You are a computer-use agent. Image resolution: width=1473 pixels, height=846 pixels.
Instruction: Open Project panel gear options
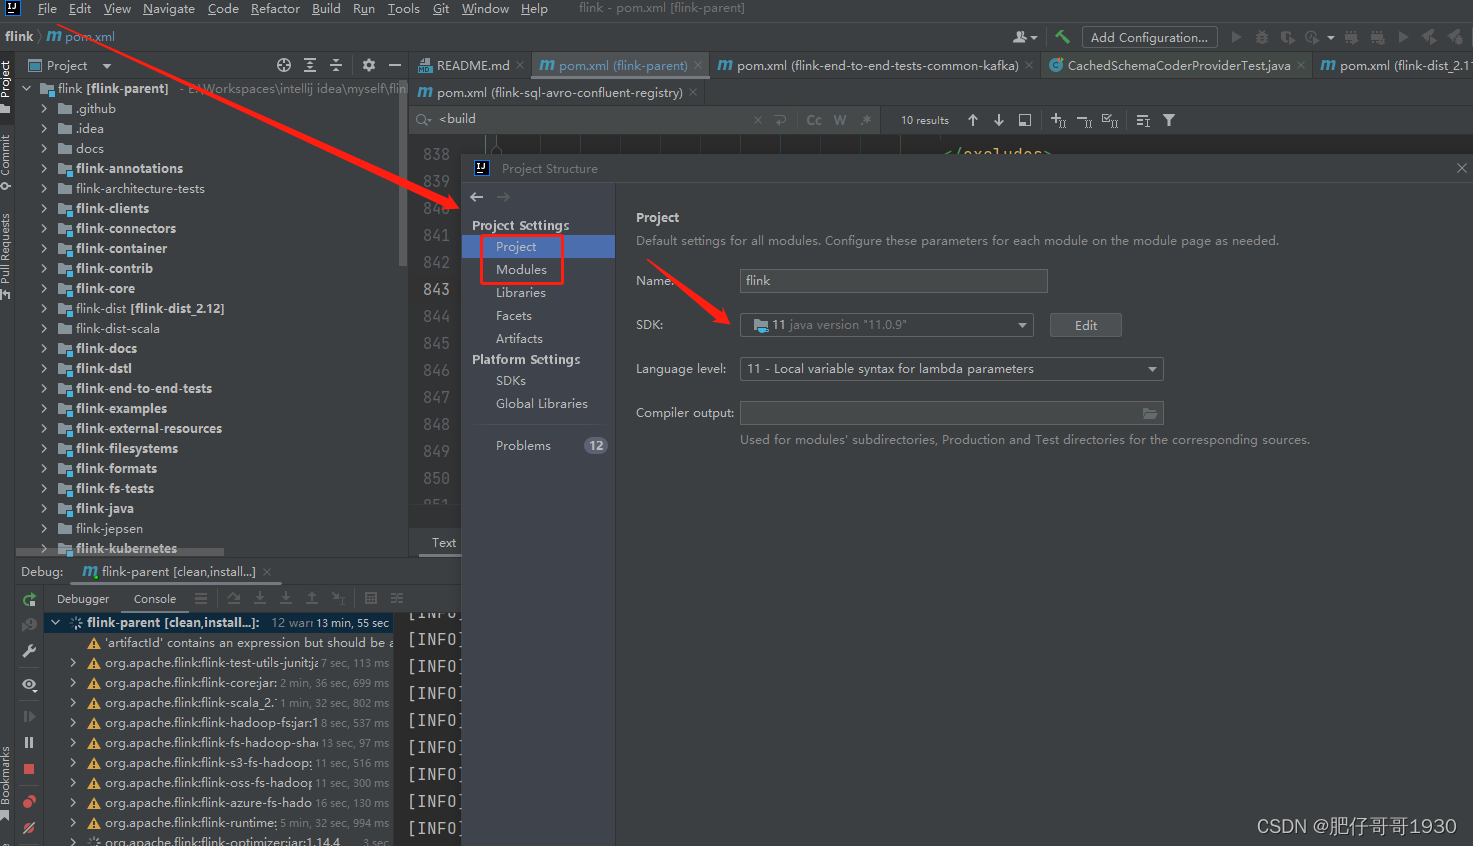point(369,65)
